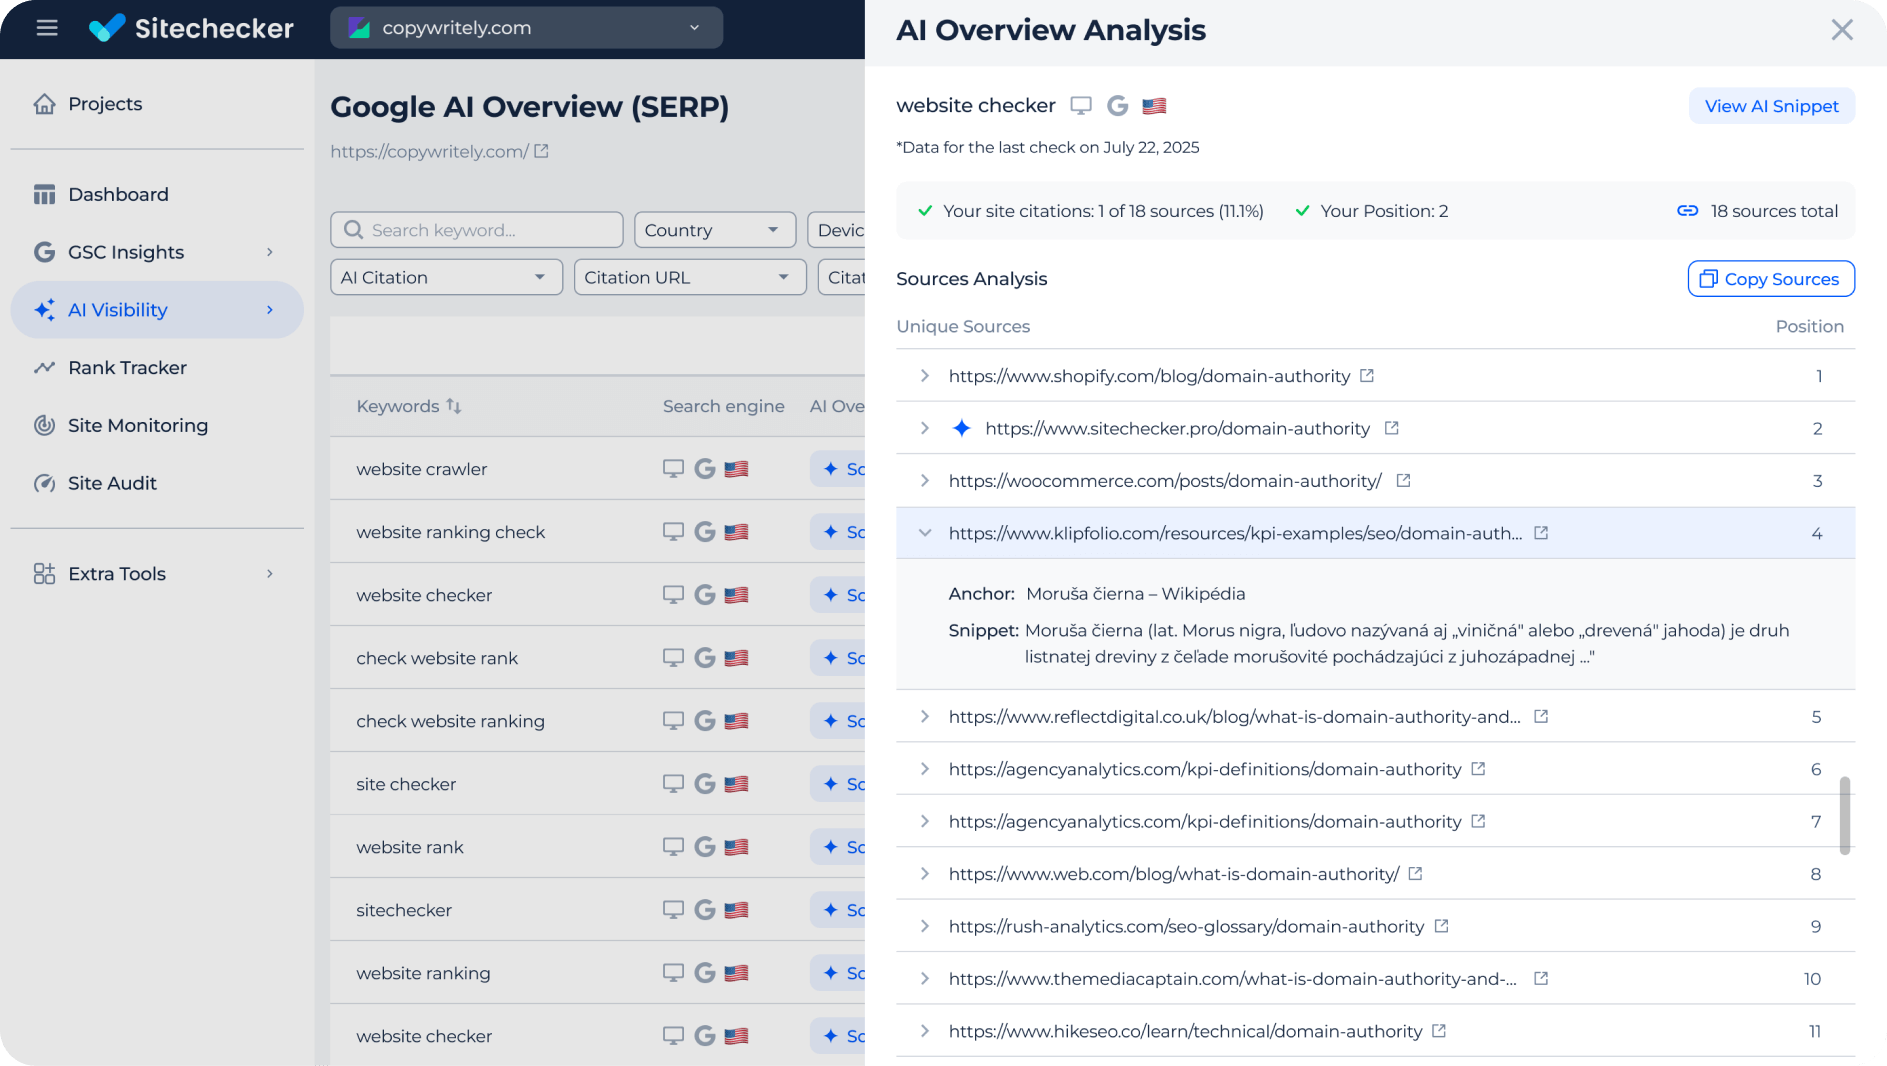The image size is (1887, 1066).
Task: Click the Search keyword input field
Action: pyautogui.click(x=477, y=230)
